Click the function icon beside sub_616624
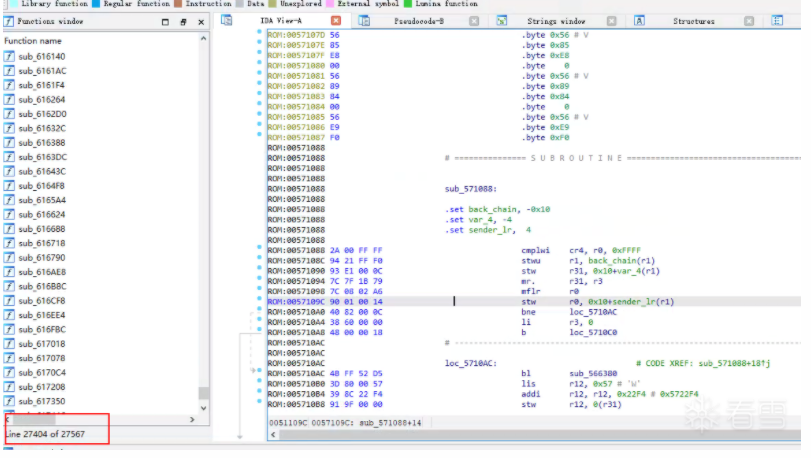 9,215
